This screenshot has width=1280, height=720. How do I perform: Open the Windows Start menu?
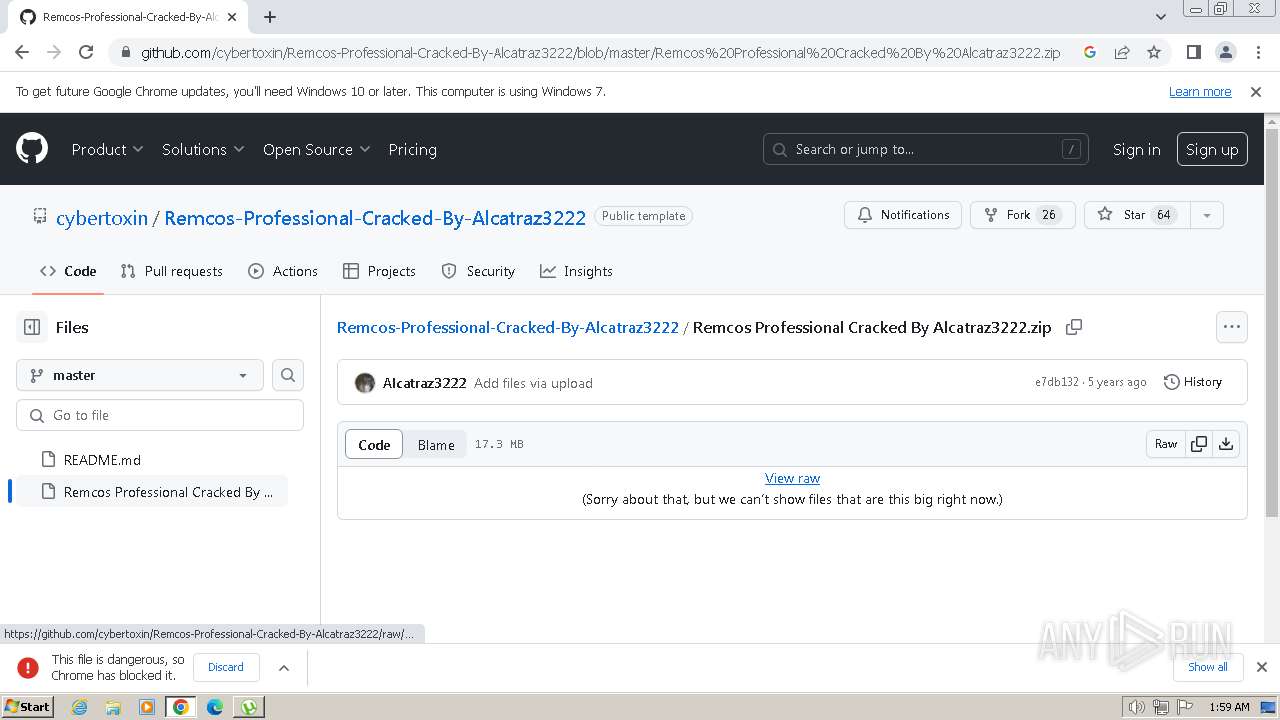(28, 706)
